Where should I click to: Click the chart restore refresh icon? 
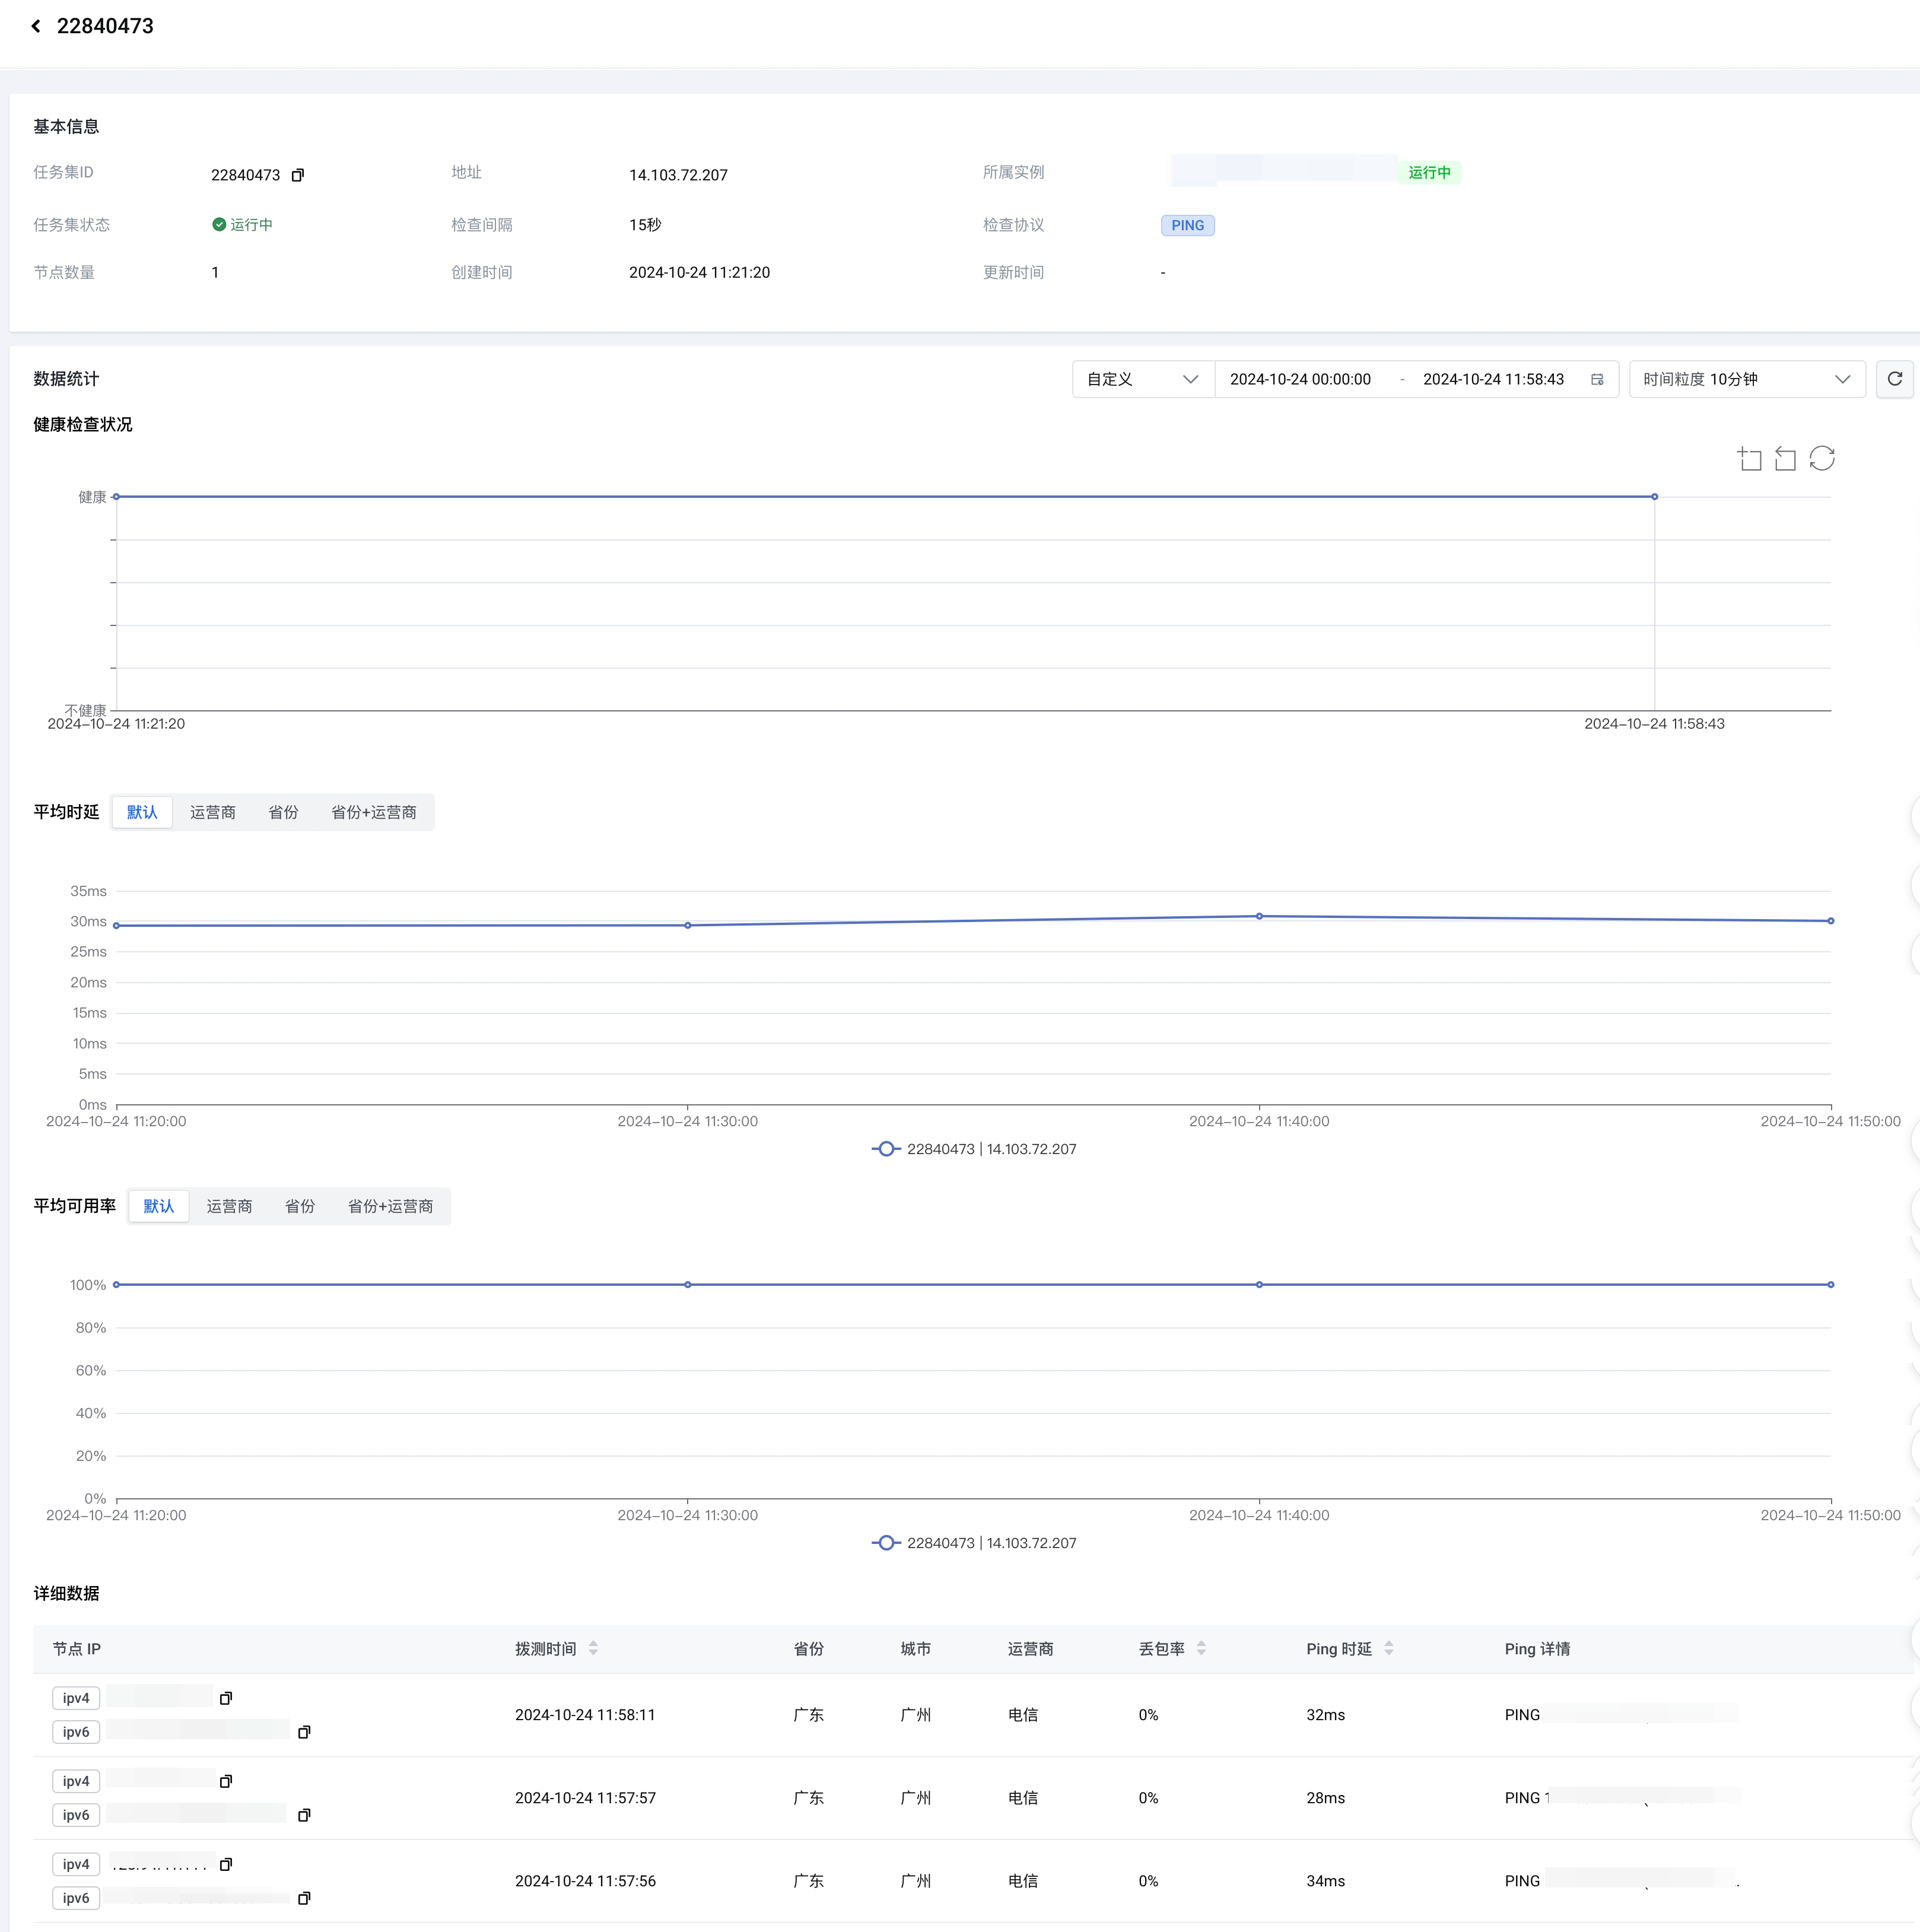click(1822, 459)
